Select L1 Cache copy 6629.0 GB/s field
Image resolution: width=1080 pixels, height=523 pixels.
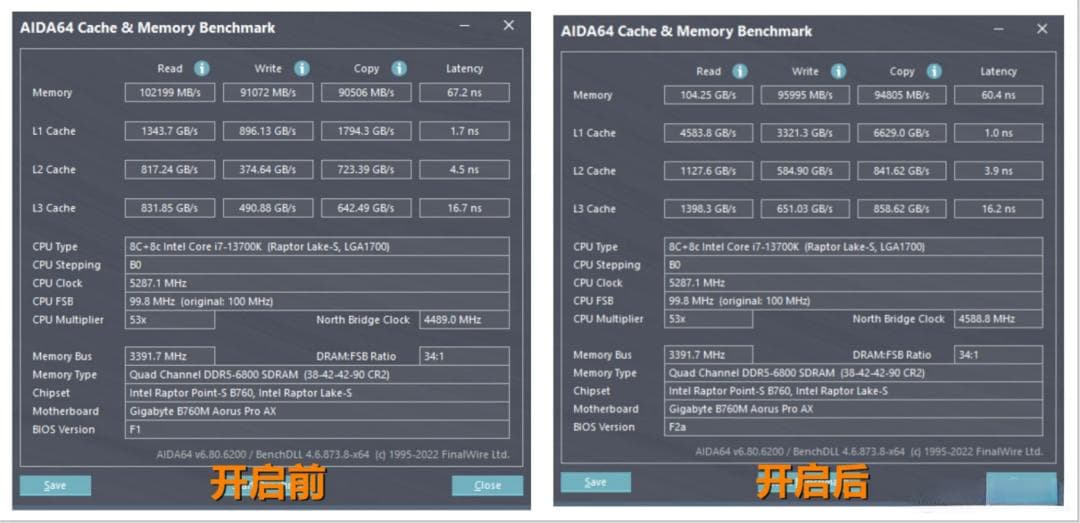pos(902,133)
